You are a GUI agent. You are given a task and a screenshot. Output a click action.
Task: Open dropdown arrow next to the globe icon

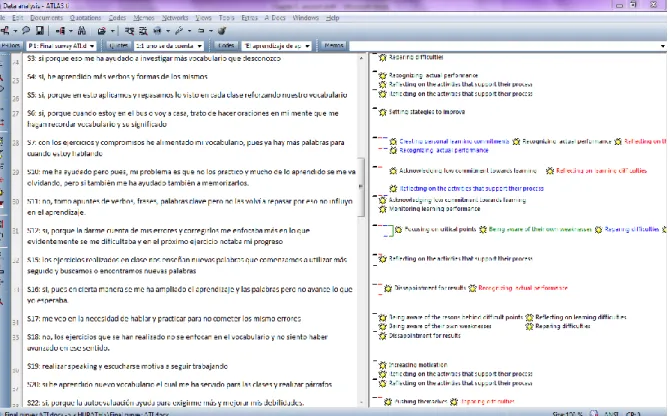click(x=168, y=31)
